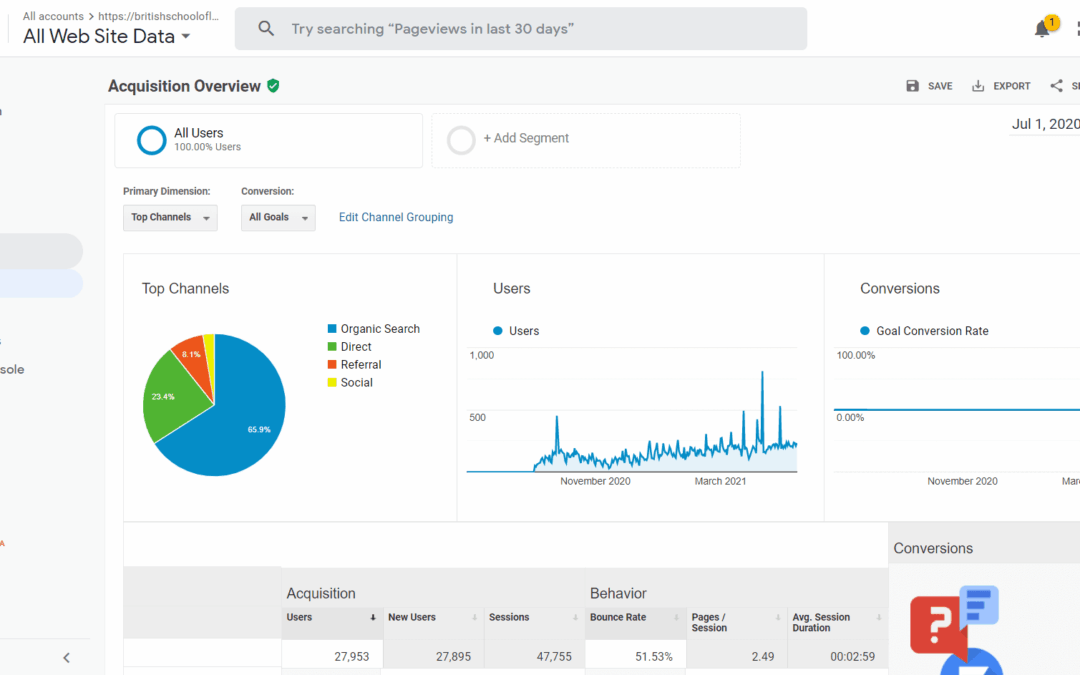Sort by the Users column arrow

tap(373, 618)
